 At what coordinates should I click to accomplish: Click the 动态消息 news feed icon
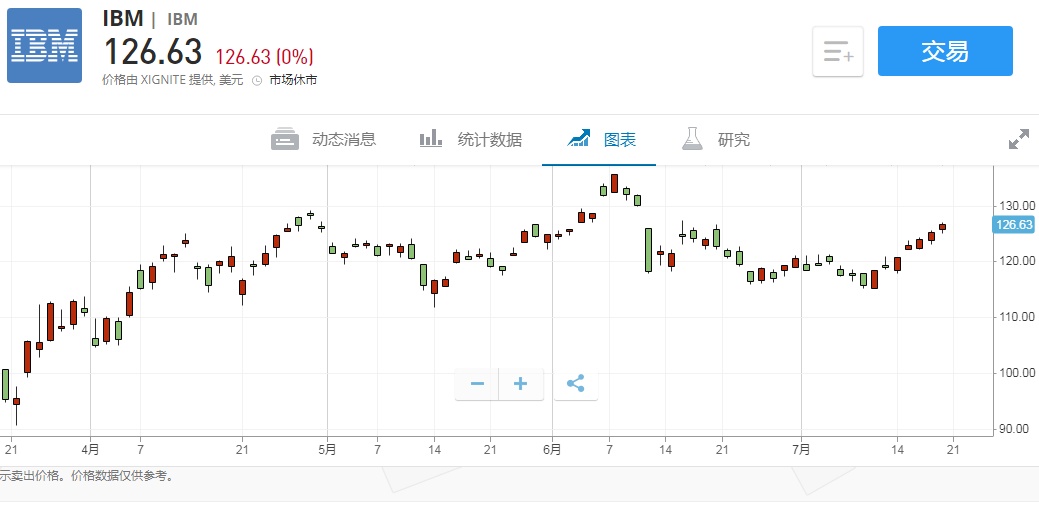tap(285, 140)
